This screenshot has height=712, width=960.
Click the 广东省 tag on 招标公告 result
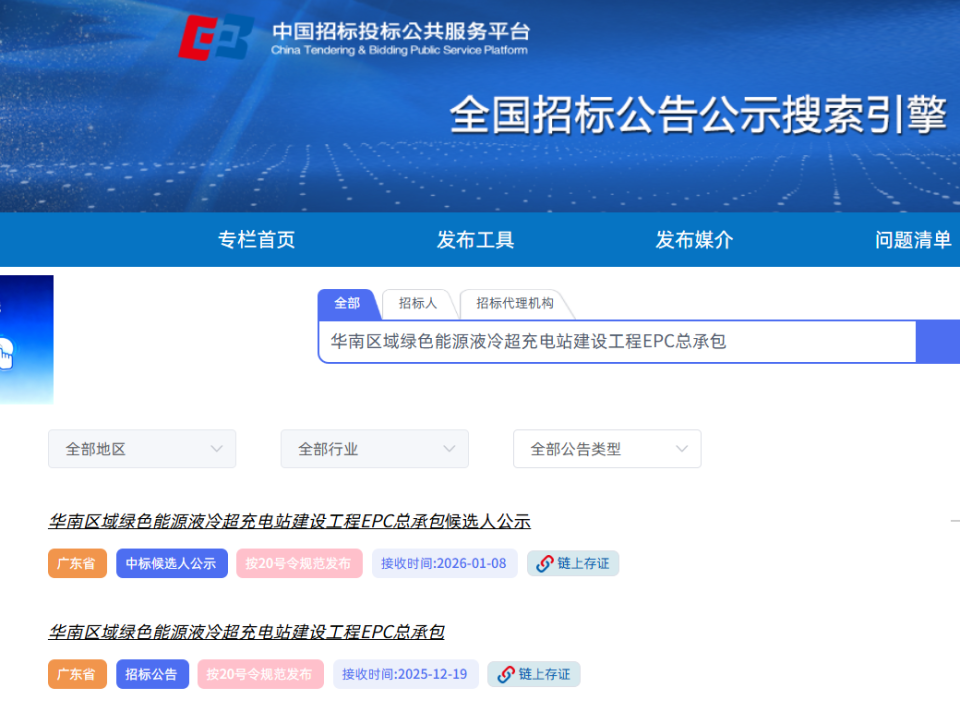click(x=77, y=674)
